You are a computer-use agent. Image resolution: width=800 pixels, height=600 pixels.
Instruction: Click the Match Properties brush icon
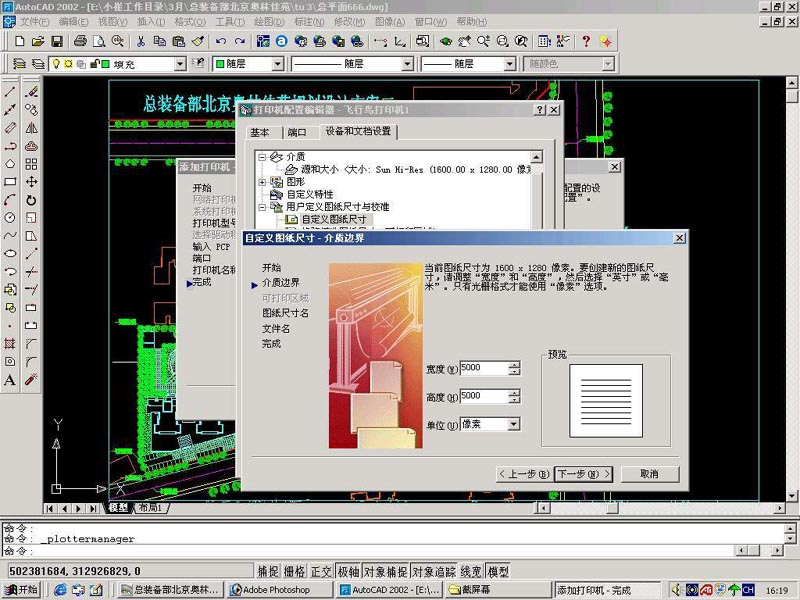coord(198,41)
